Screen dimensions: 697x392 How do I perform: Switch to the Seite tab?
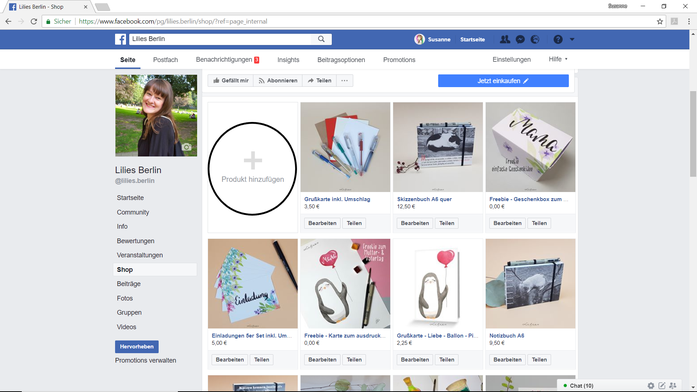pos(128,60)
